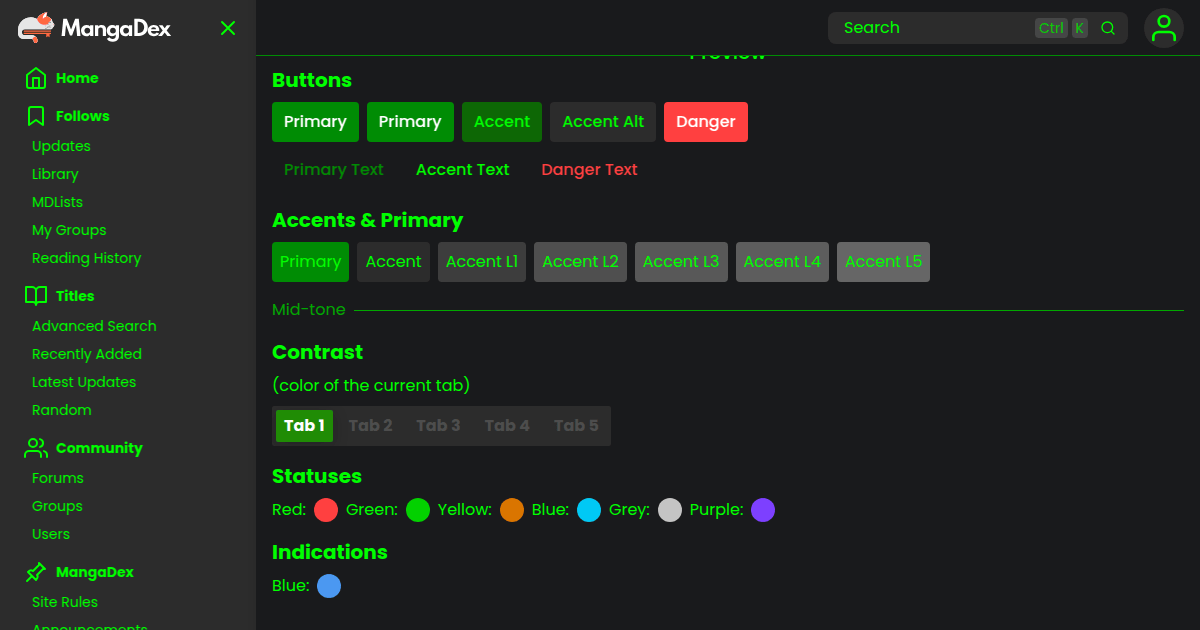Click the Accent button under Buttons
1200x630 pixels.
(502, 122)
